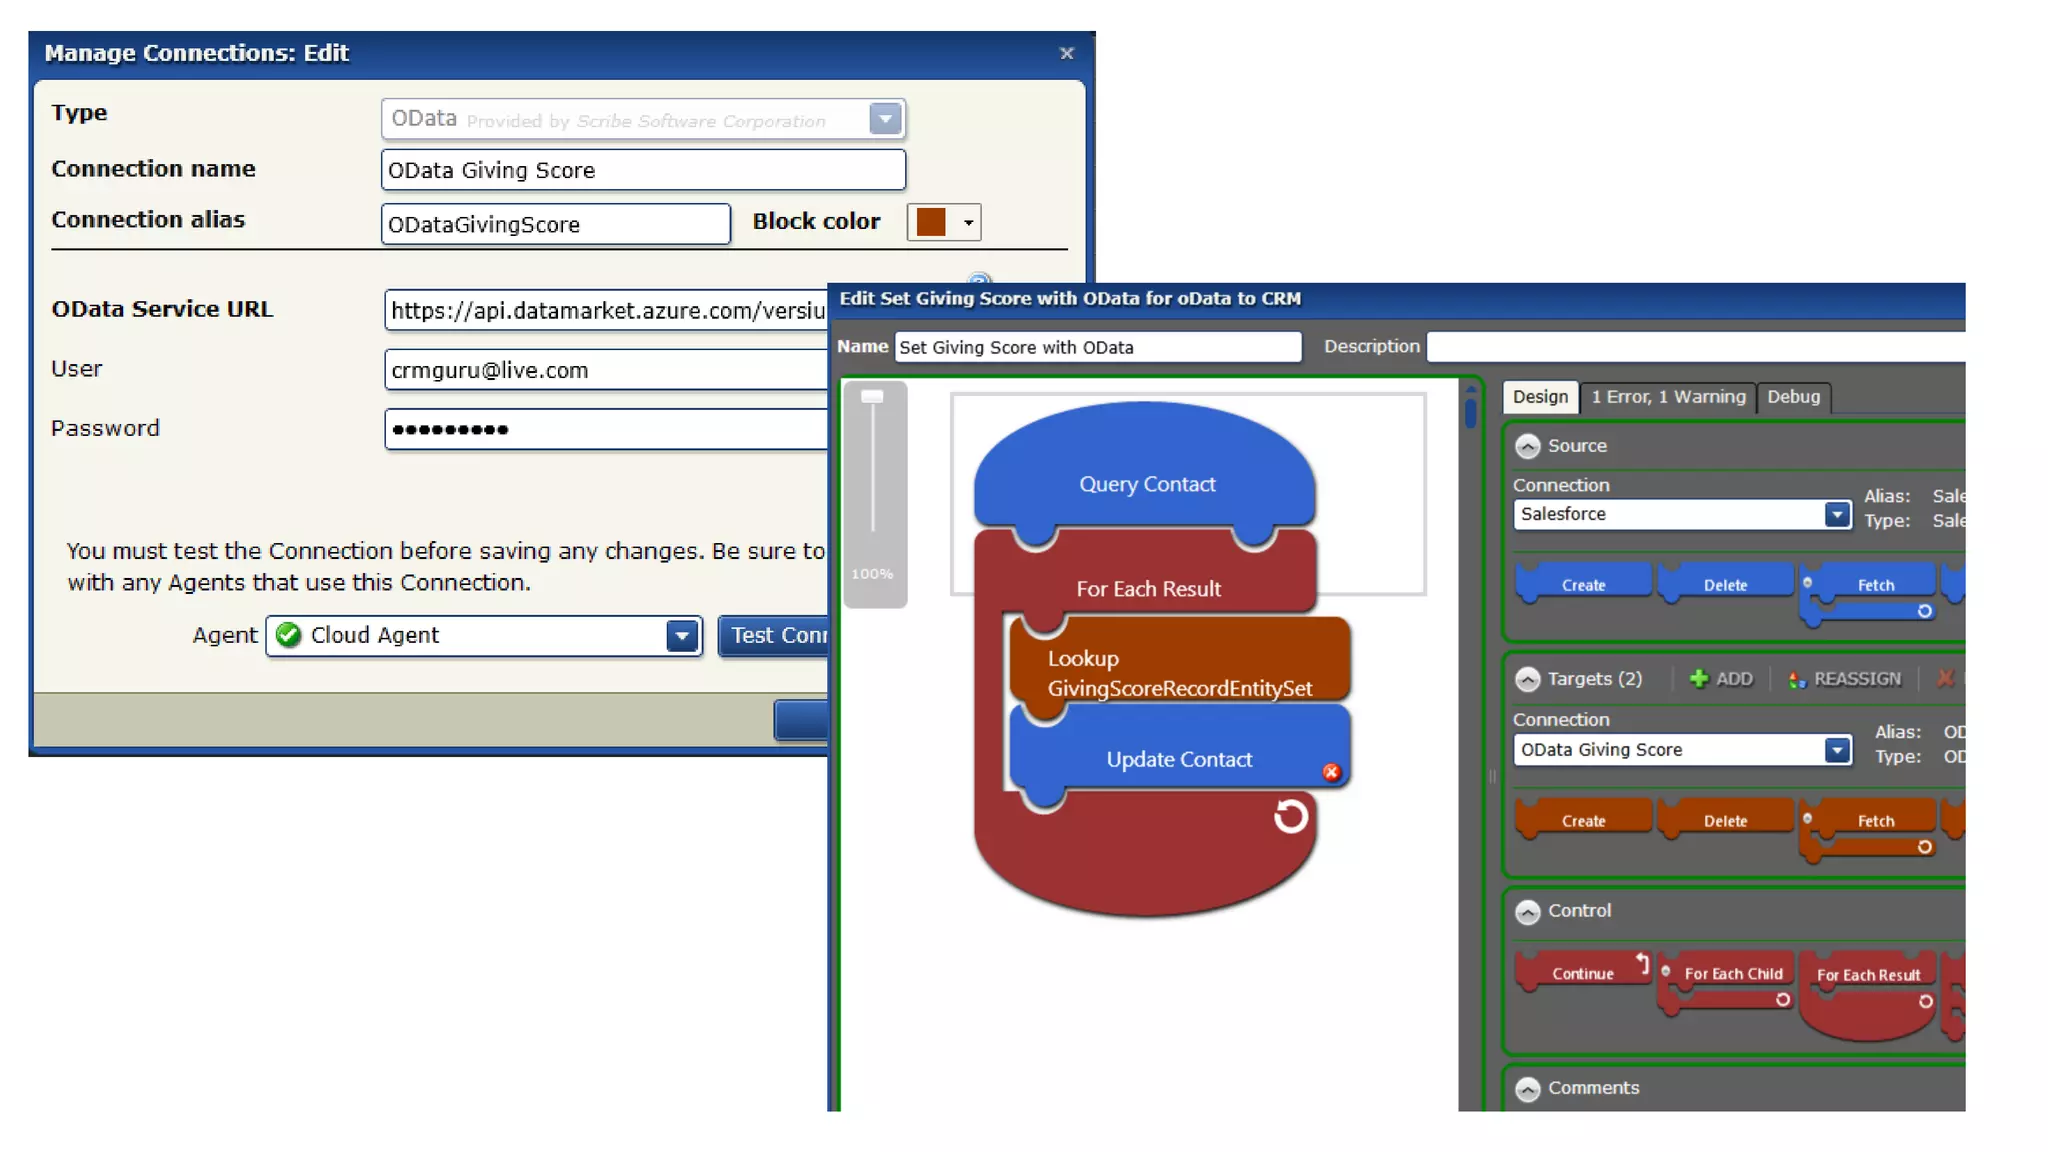Open the OData Giving Score connection dropdown

pyautogui.click(x=1836, y=750)
